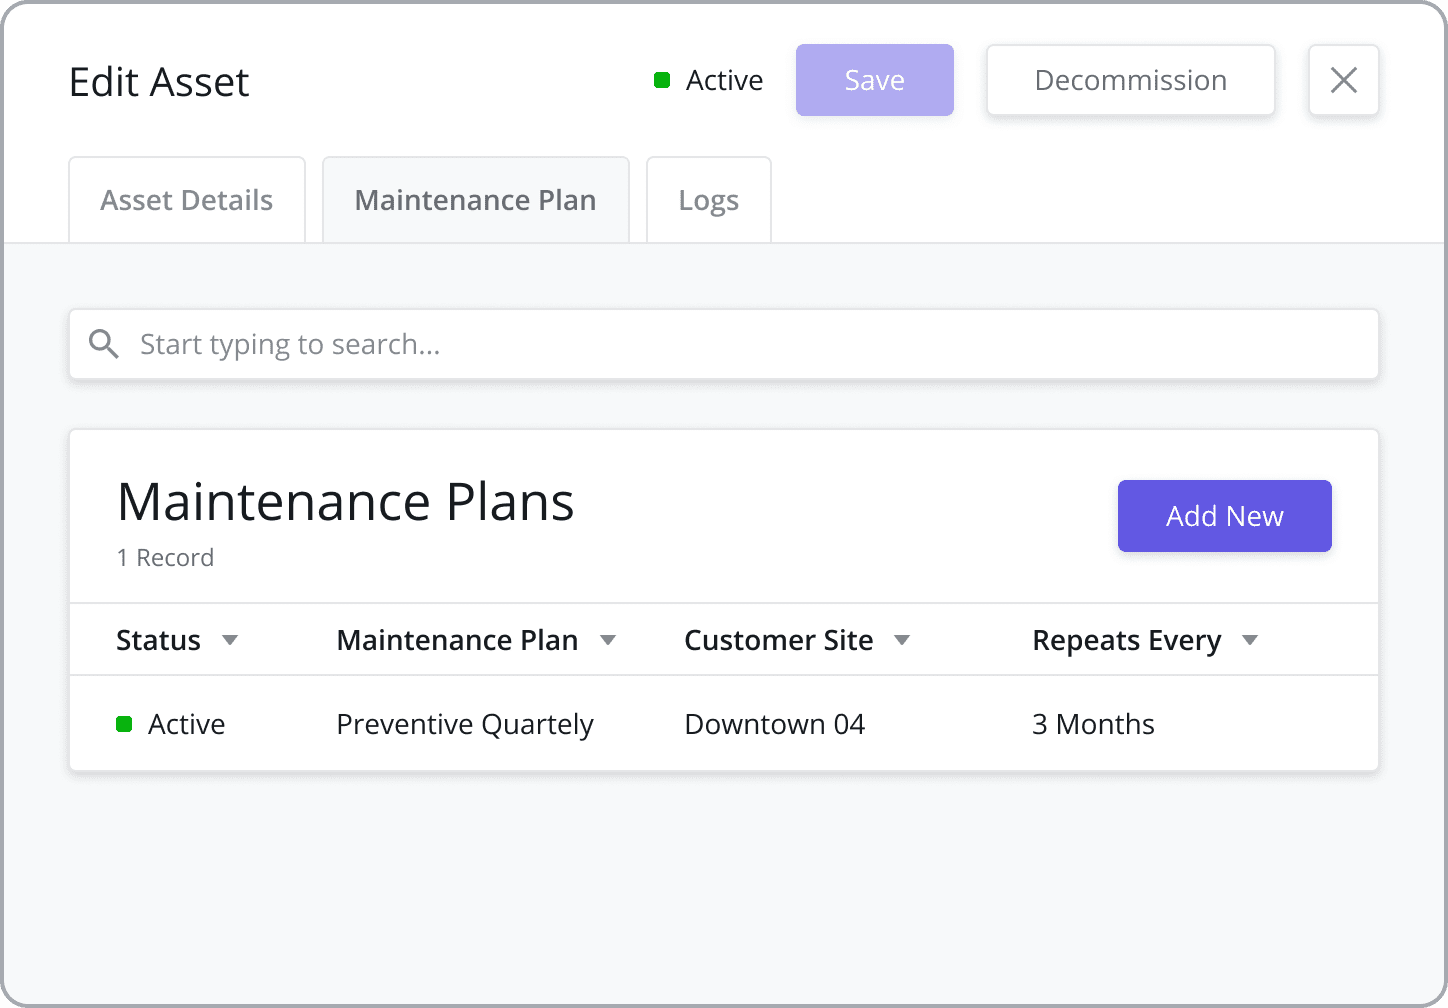The width and height of the screenshot is (1448, 1008).
Task: Click the 'Edit Asset' dialog title
Action: click(x=159, y=82)
